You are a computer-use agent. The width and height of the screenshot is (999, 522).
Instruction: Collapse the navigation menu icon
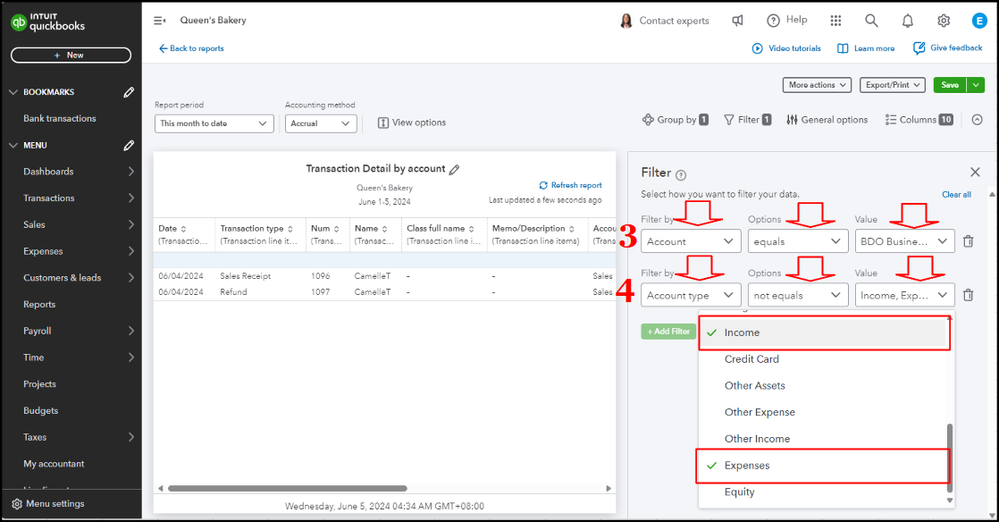pos(159,20)
